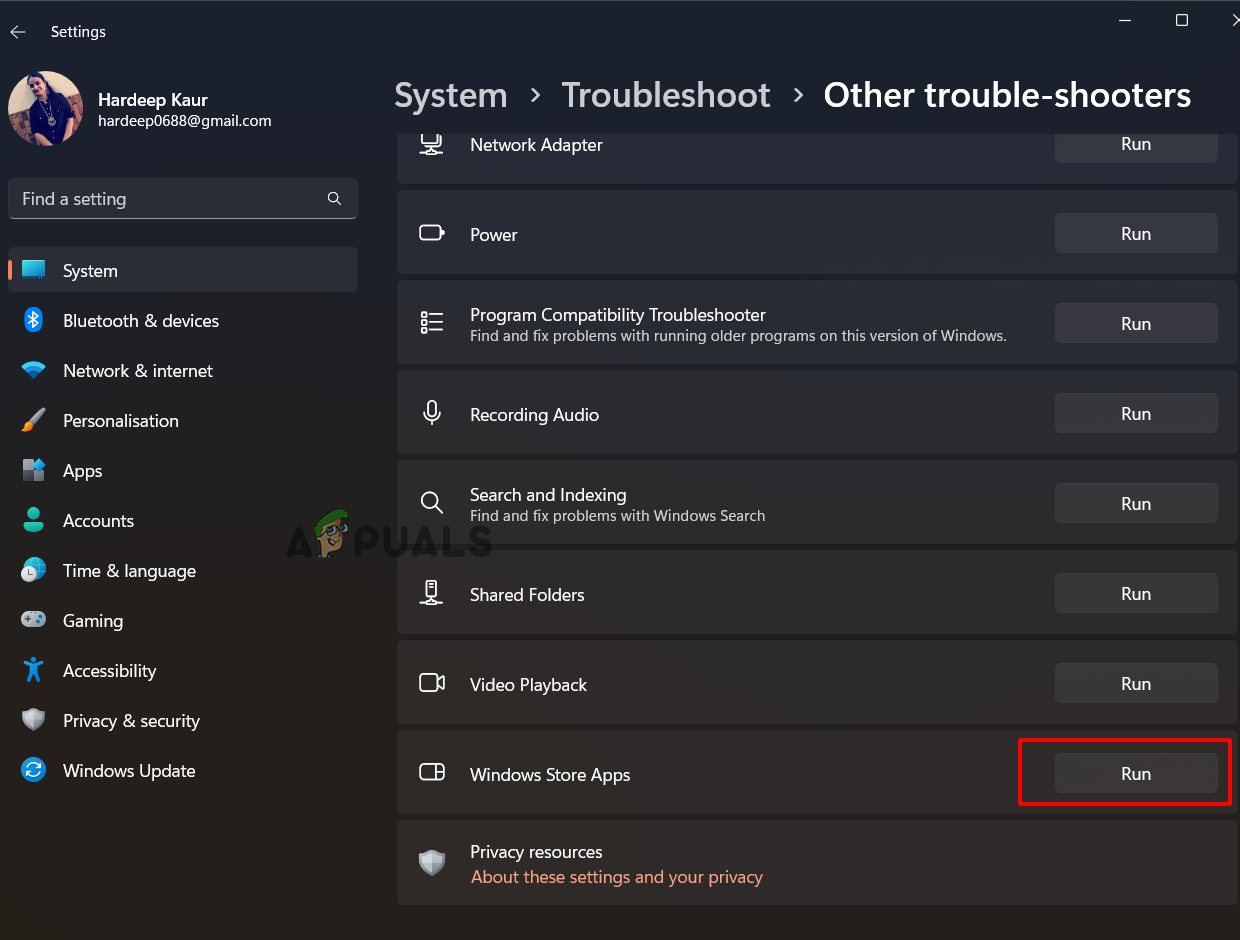Click the back arrow in Settings
Image resolution: width=1240 pixels, height=940 pixels.
(x=18, y=32)
